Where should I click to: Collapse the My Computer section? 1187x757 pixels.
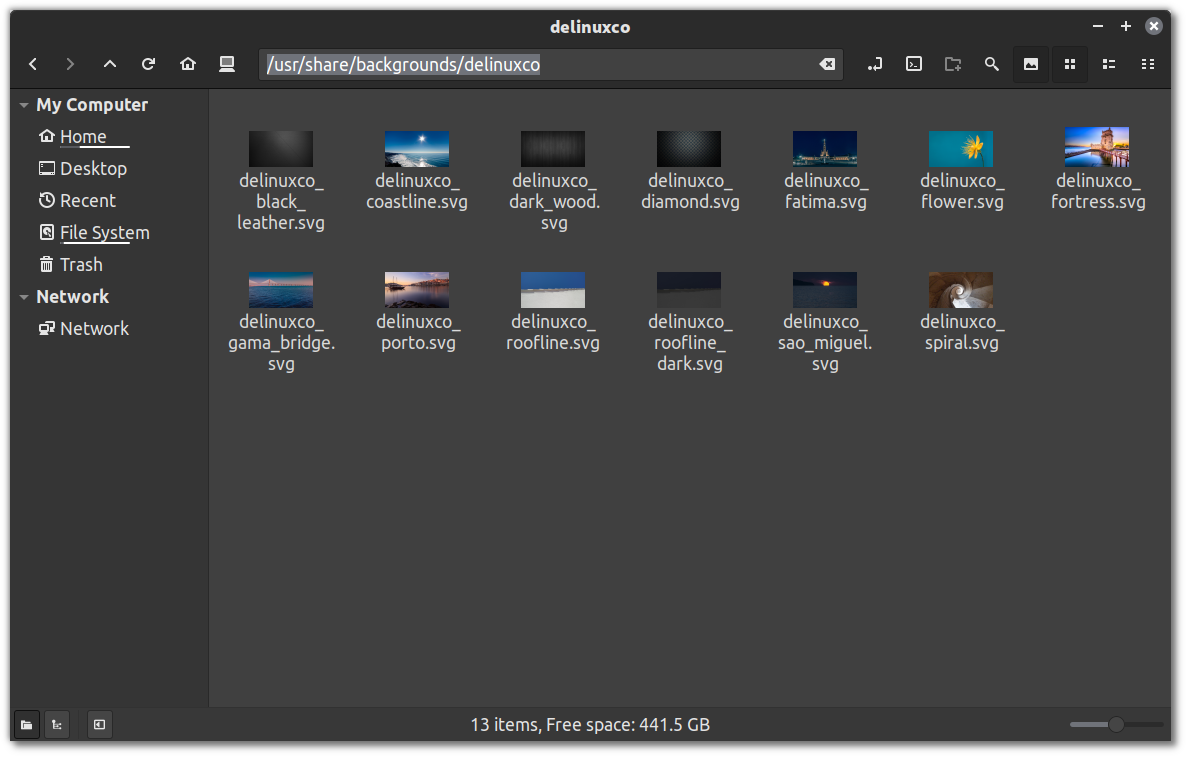[22, 104]
